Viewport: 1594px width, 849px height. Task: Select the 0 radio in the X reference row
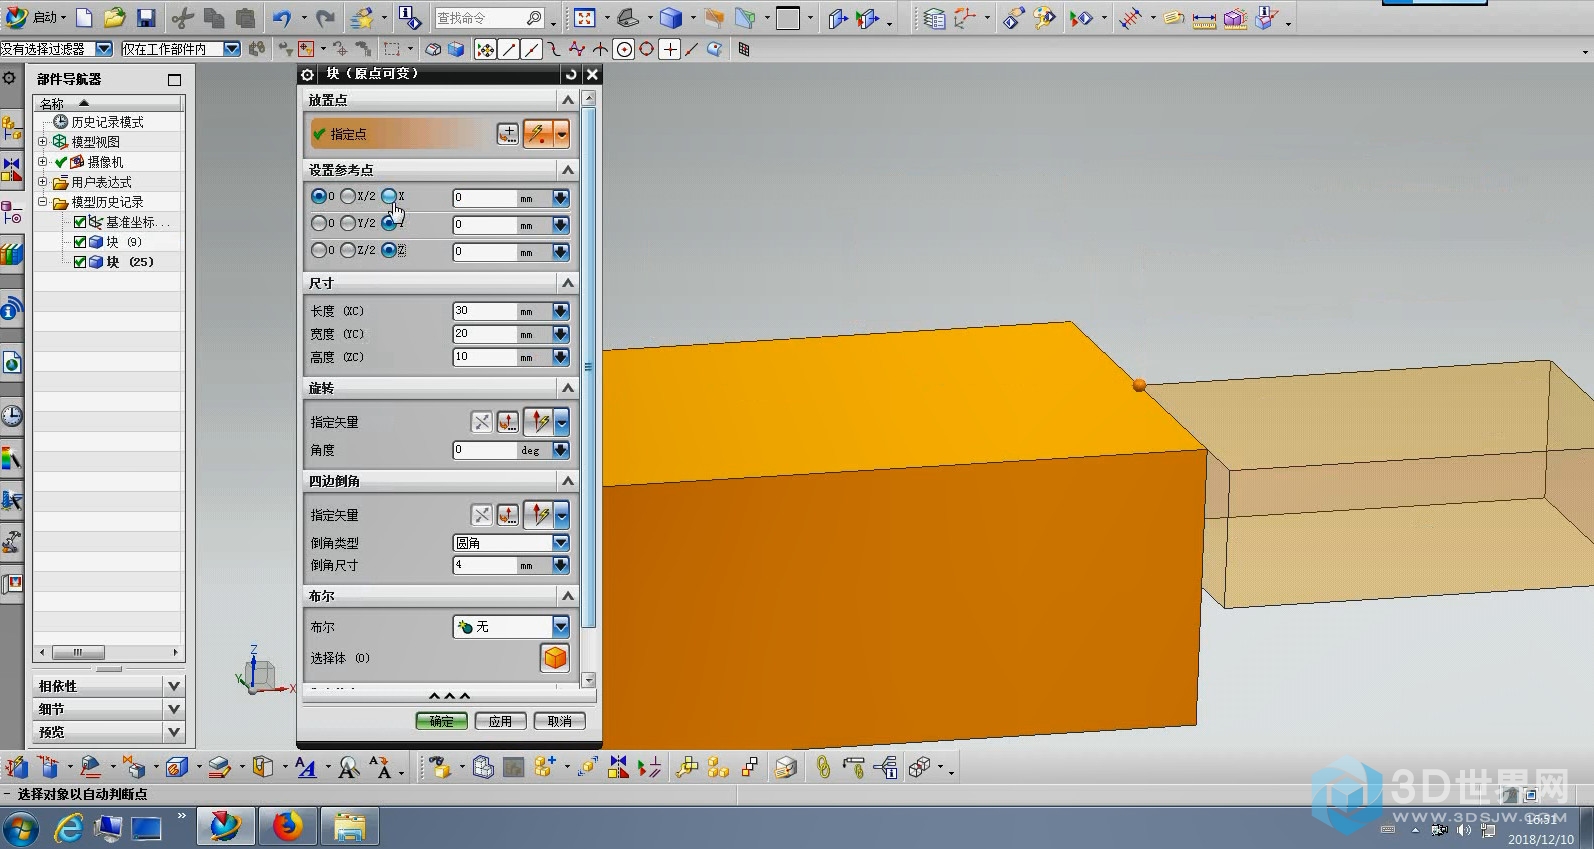(319, 197)
